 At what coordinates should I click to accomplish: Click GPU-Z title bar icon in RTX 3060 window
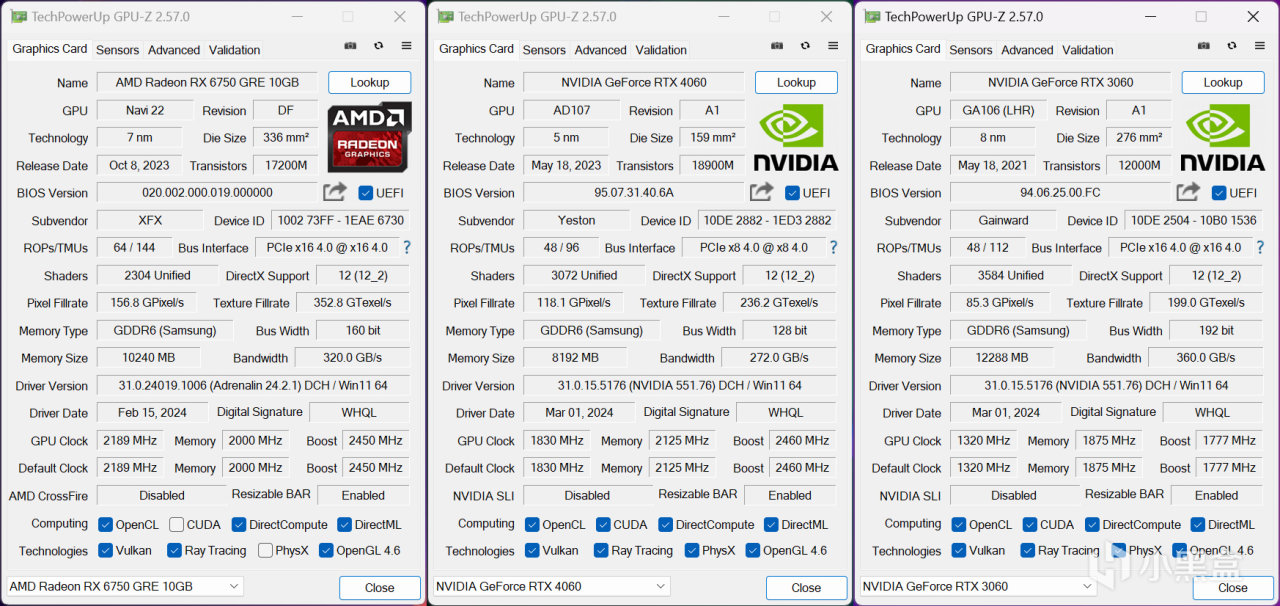[x=872, y=17]
